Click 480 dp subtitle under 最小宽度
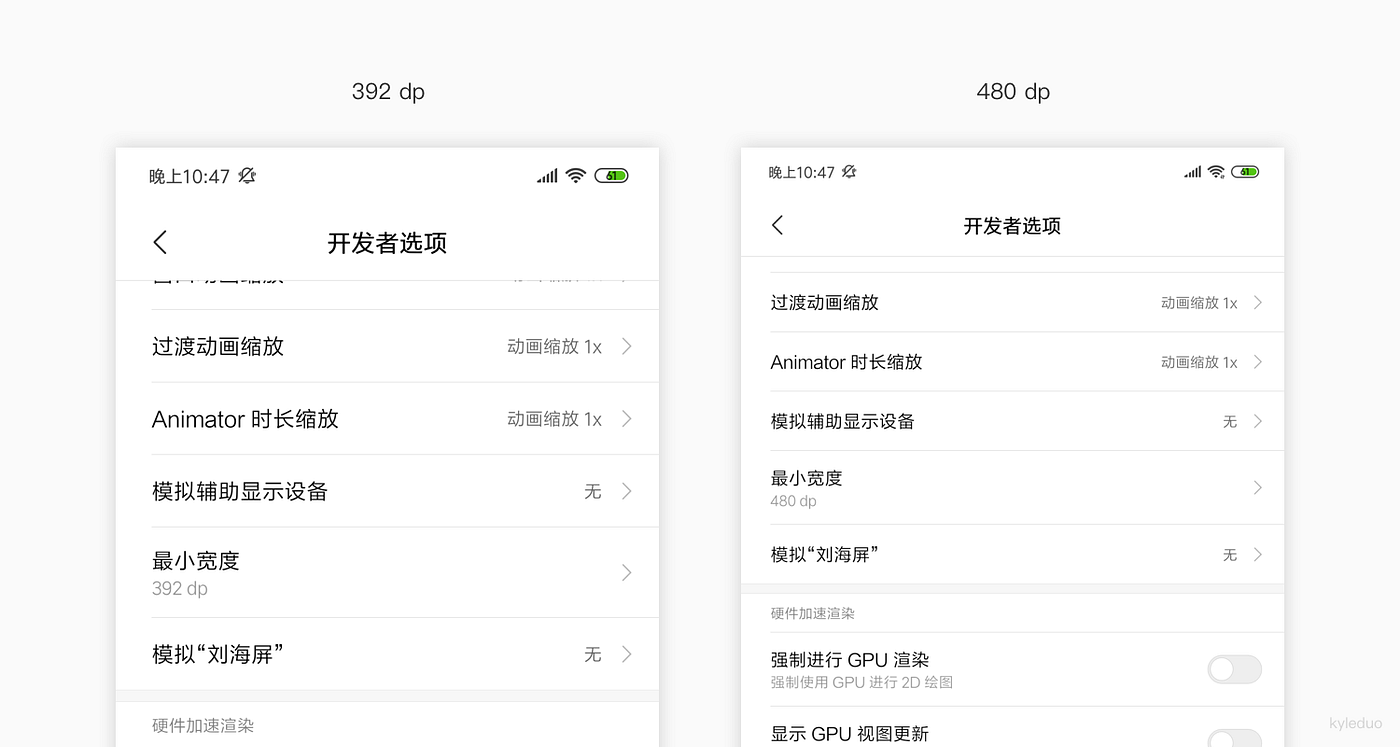Screen dimensions: 1400x747 coord(794,501)
